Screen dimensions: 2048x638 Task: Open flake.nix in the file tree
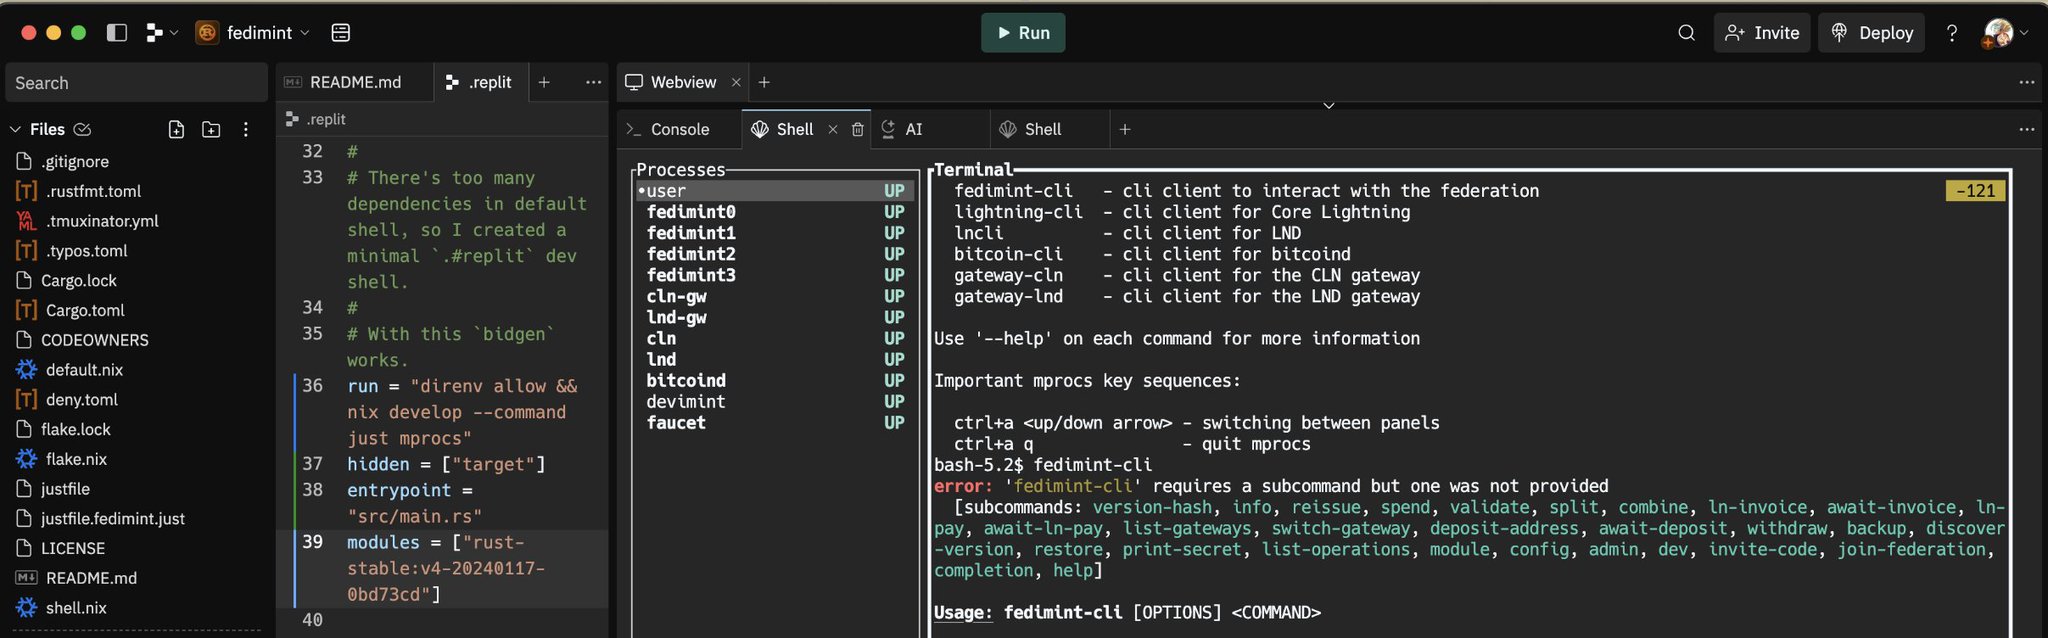tap(76, 459)
